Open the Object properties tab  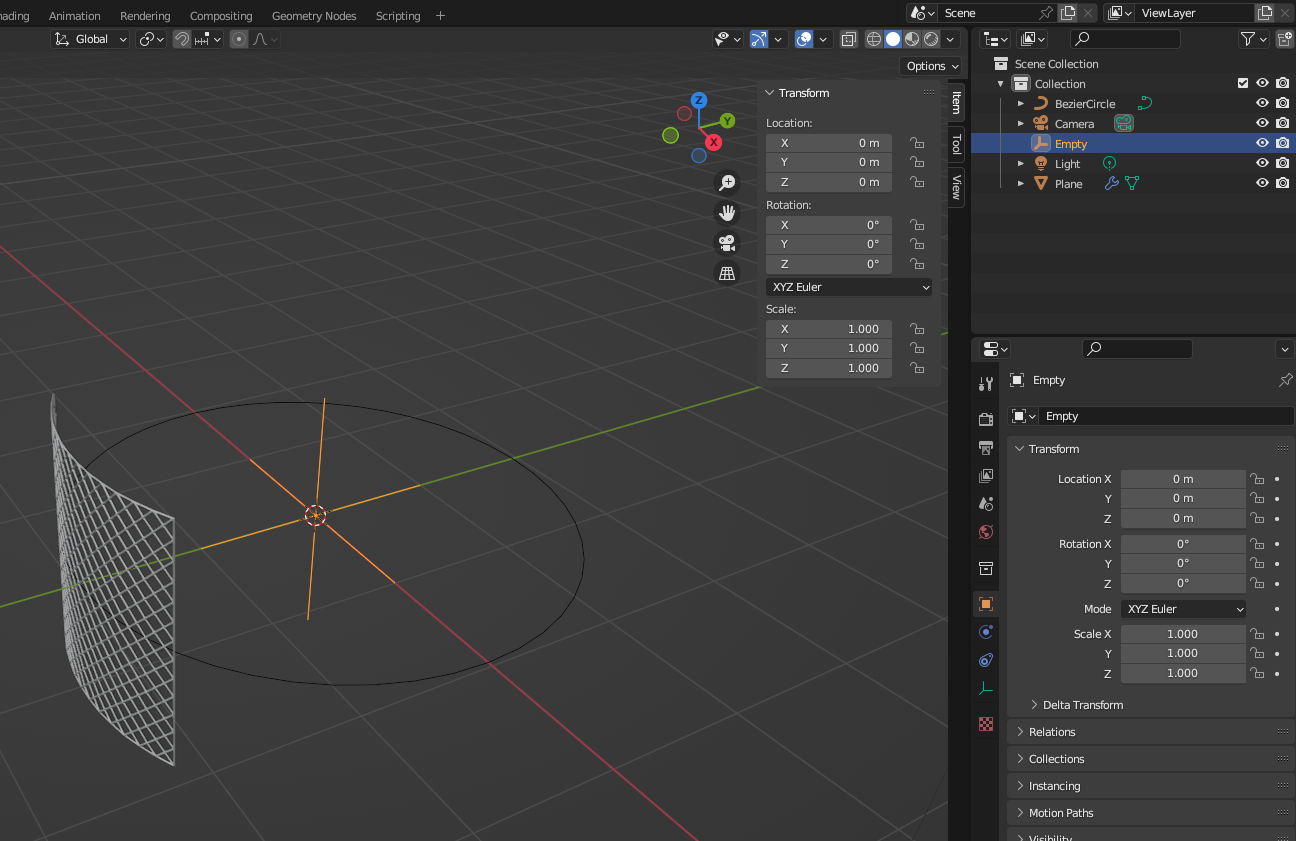point(986,604)
